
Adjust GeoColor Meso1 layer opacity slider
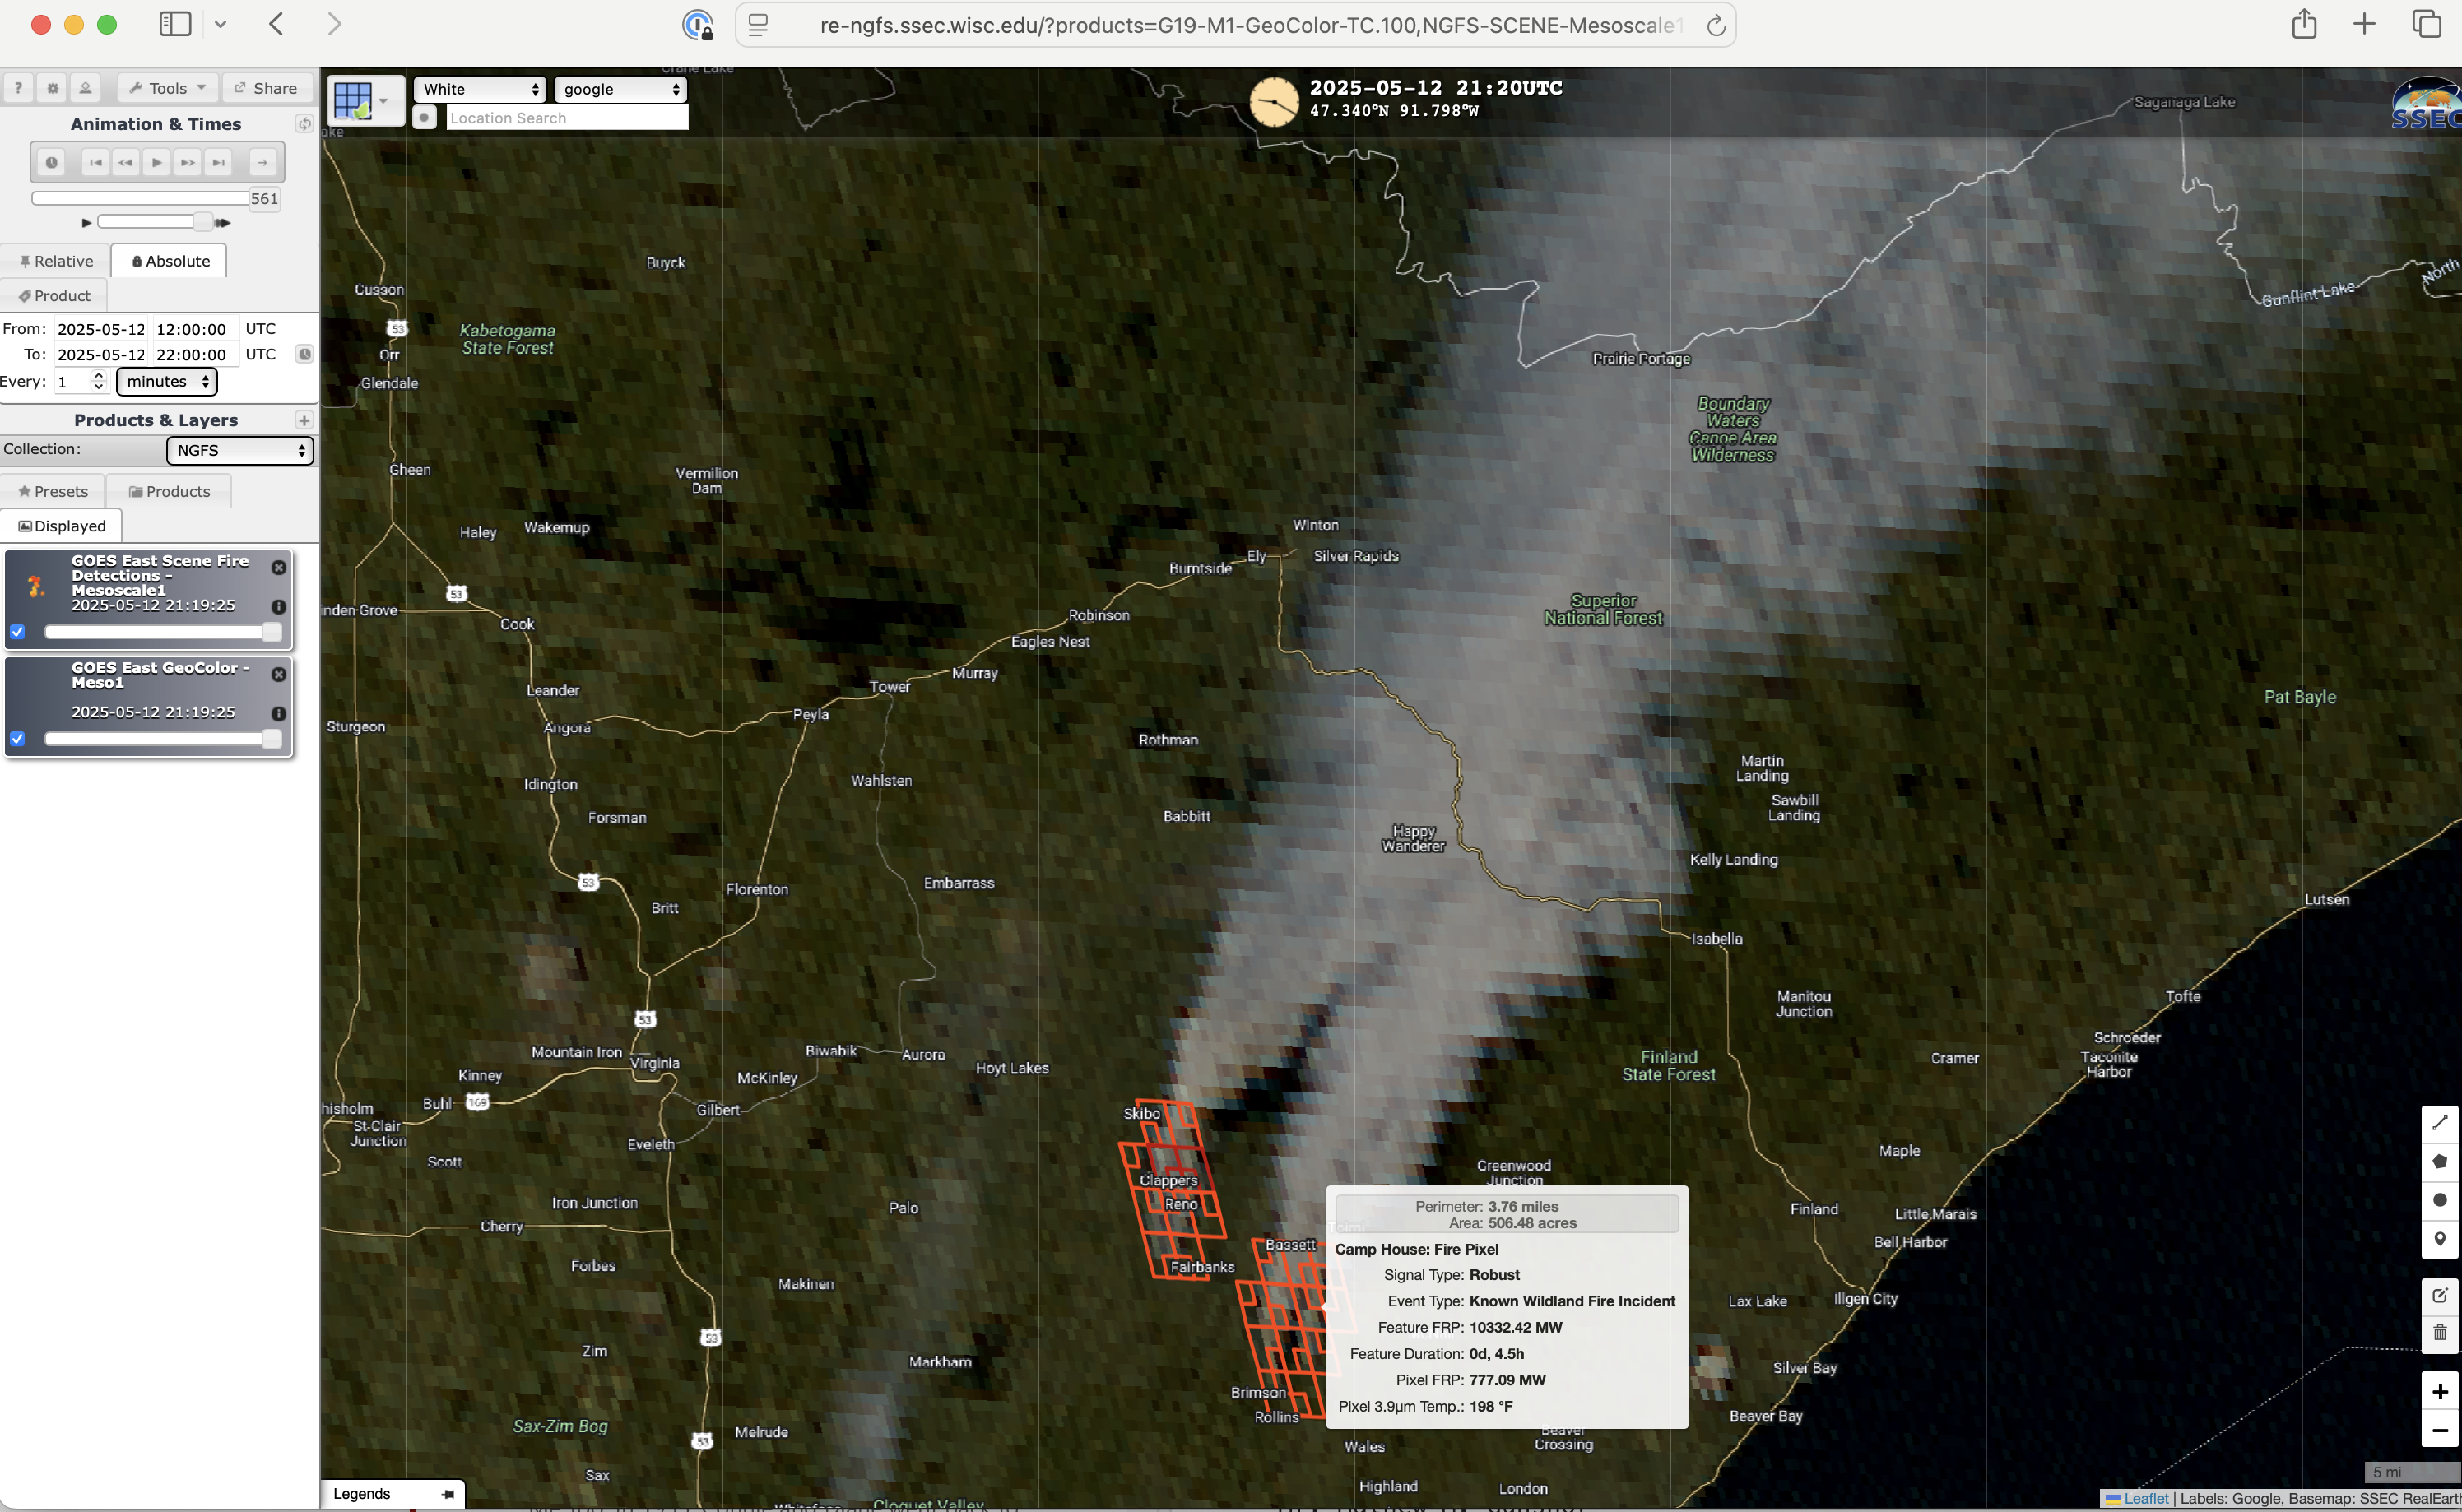click(163, 739)
